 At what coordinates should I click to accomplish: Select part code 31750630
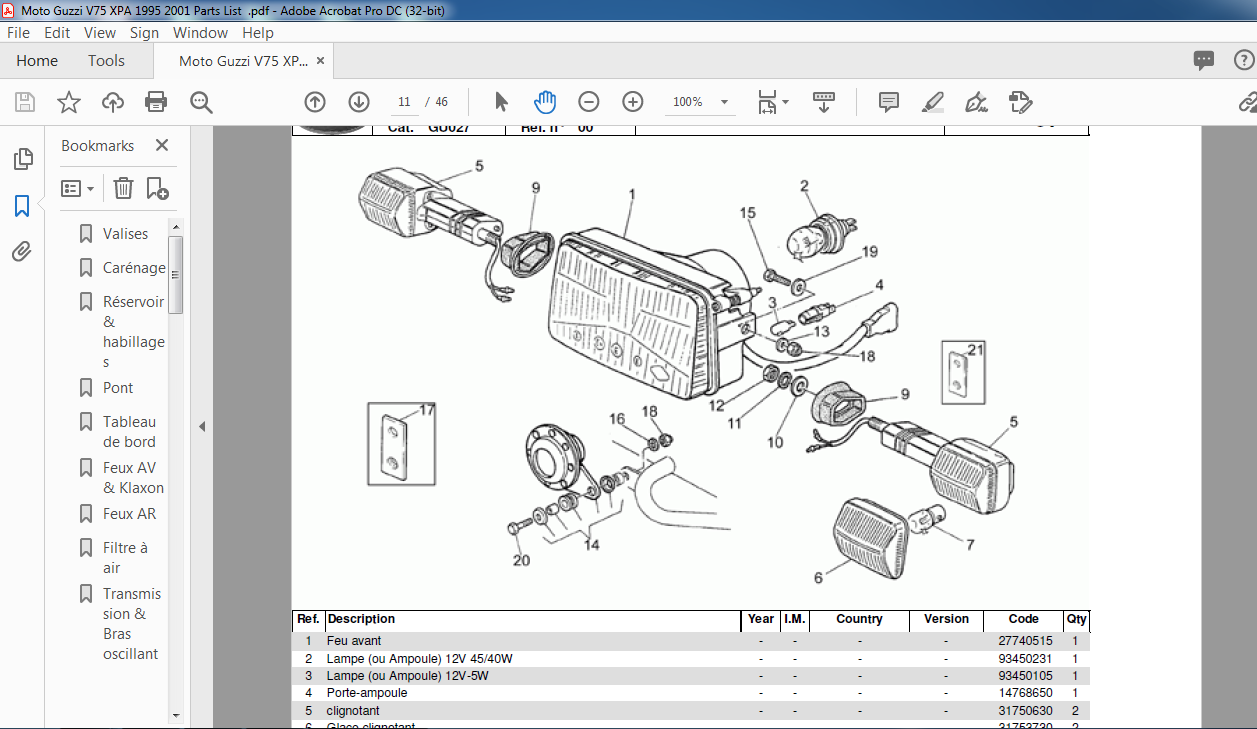tap(1025, 711)
